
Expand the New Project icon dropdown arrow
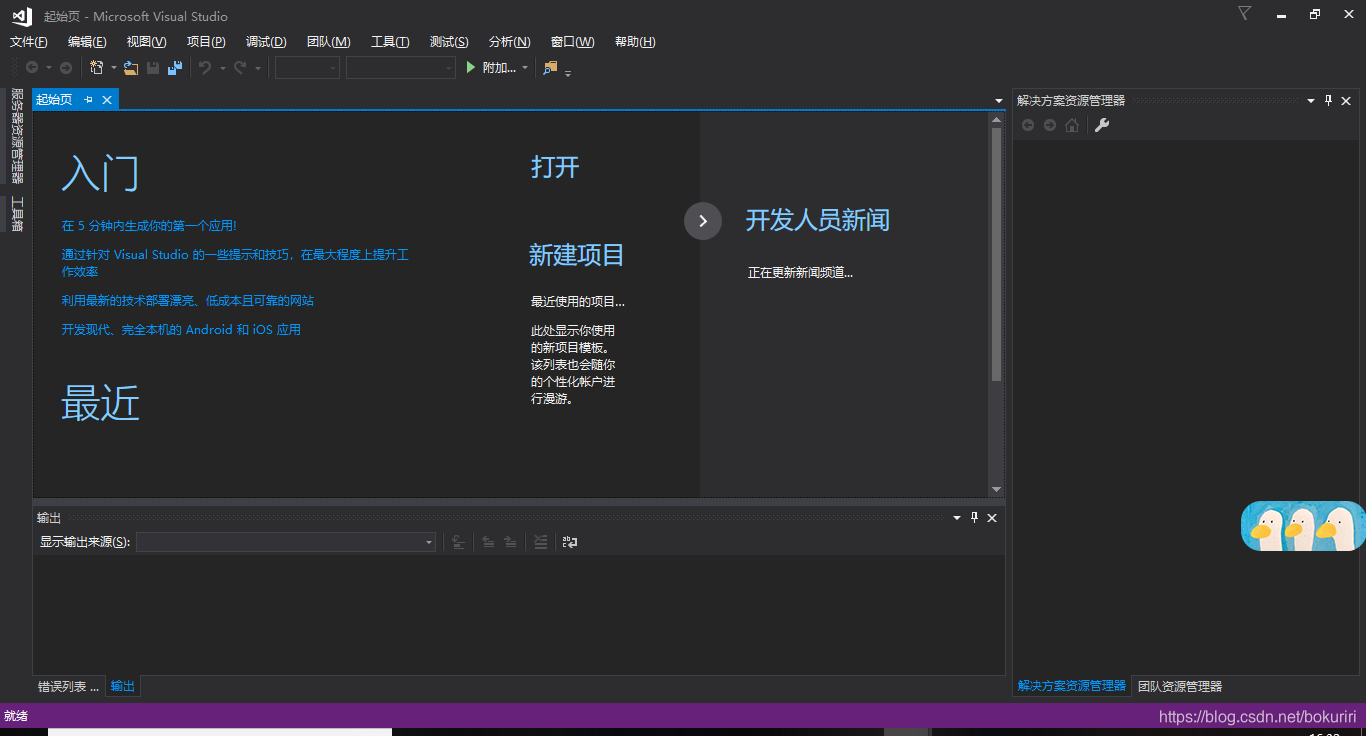tap(114, 68)
